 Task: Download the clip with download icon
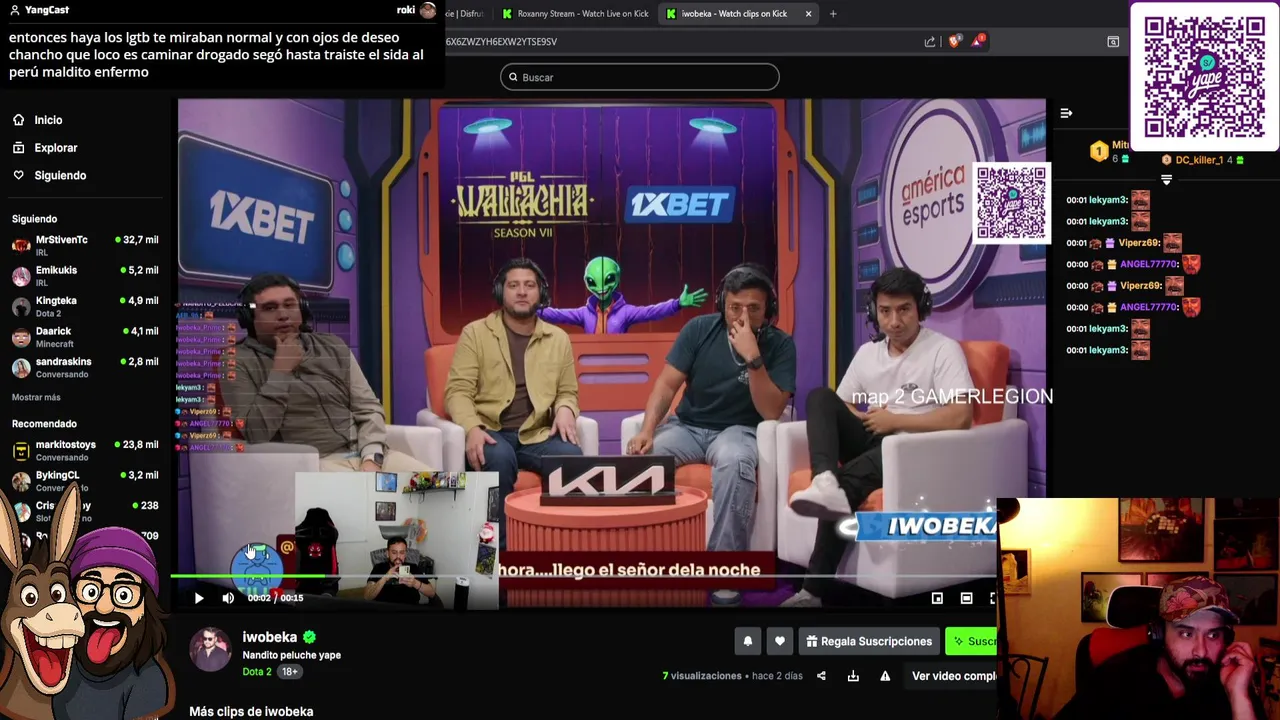point(853,676)
